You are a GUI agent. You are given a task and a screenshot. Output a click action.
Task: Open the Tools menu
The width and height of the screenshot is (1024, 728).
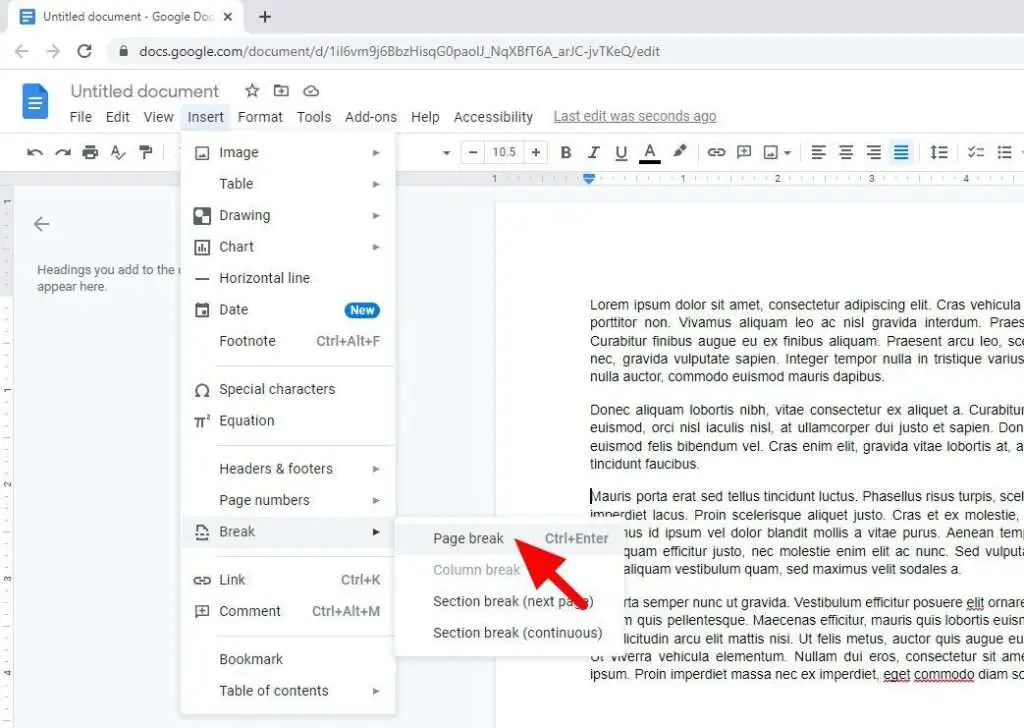(313, 117)
